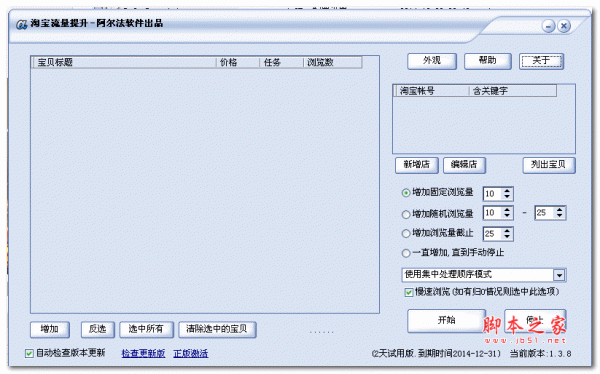Image resolution: width=600 pixels, height=374 pixels.
Task: Click the 帮助 help button
Action: tap(488, 61)
